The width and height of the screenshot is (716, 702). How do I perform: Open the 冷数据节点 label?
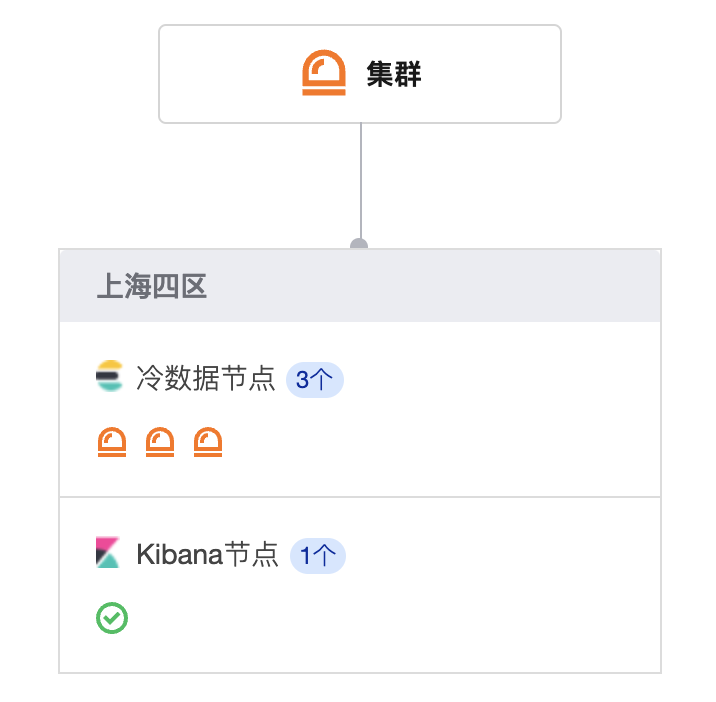point(205,379)
